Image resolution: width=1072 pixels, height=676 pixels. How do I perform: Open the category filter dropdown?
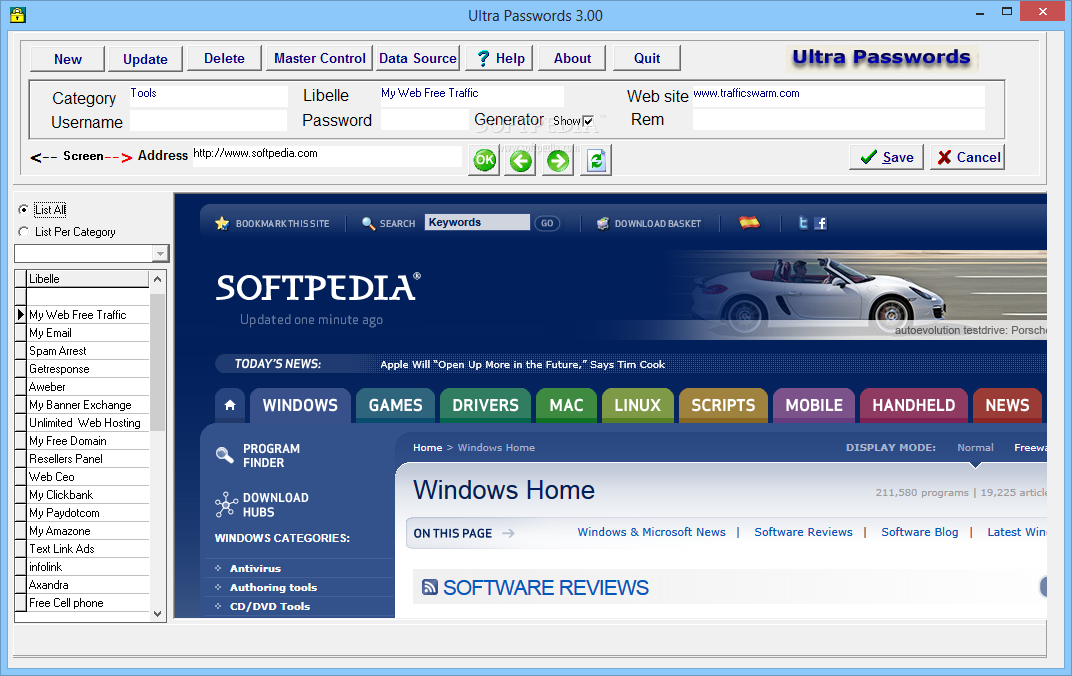pyautogui.click(x=160, y=254)
